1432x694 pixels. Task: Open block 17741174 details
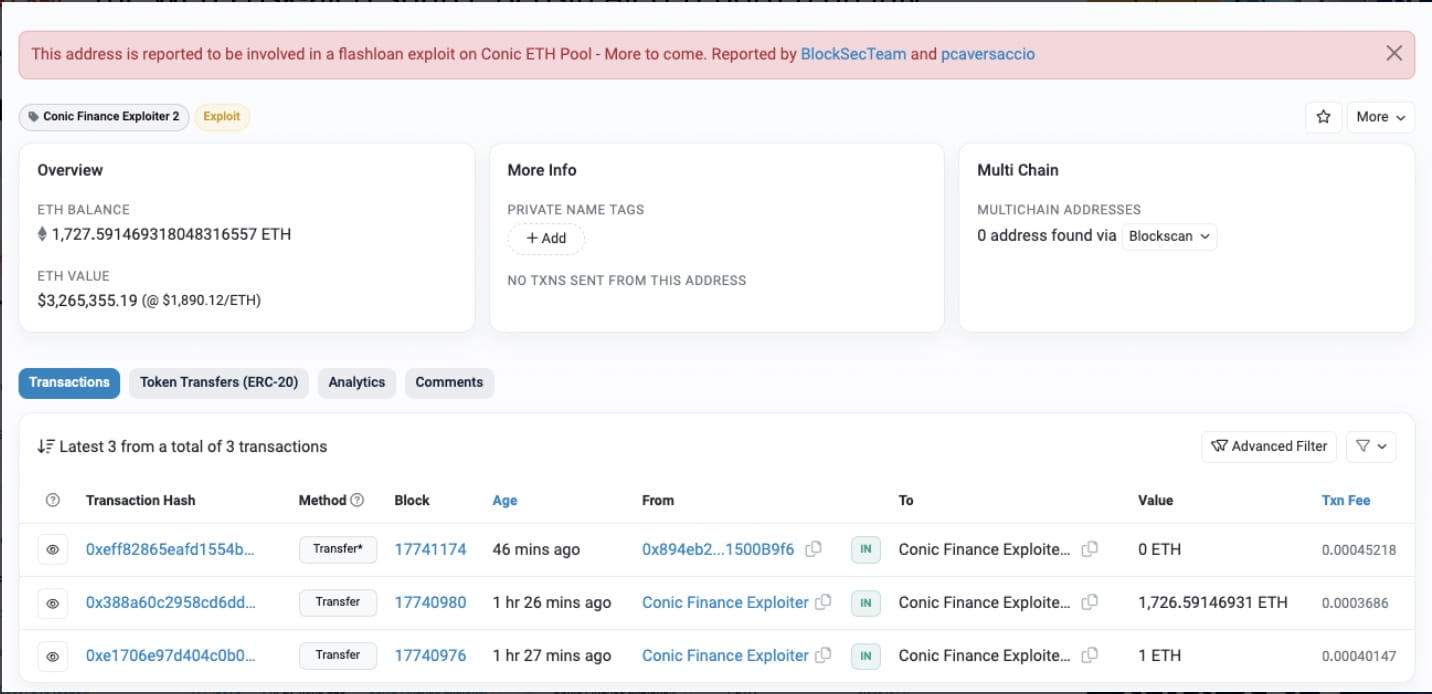point(430,549)
